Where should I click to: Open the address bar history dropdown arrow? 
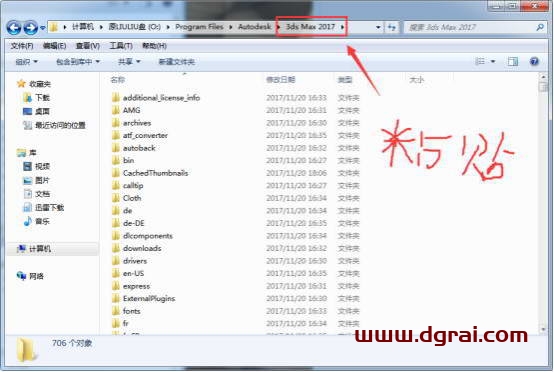coord(378,27)
